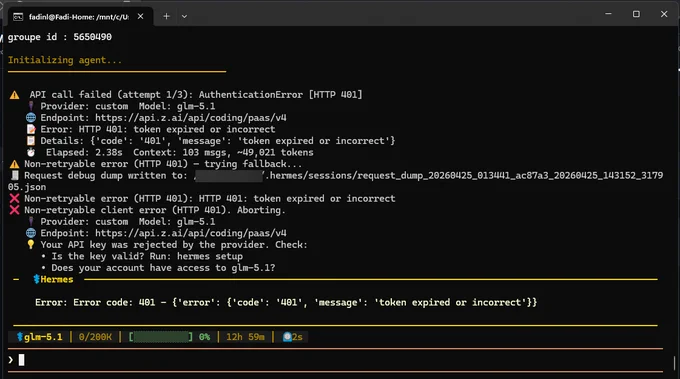
Task: Click the second api.z.ai endpoint URL
Action: [190, 233]
